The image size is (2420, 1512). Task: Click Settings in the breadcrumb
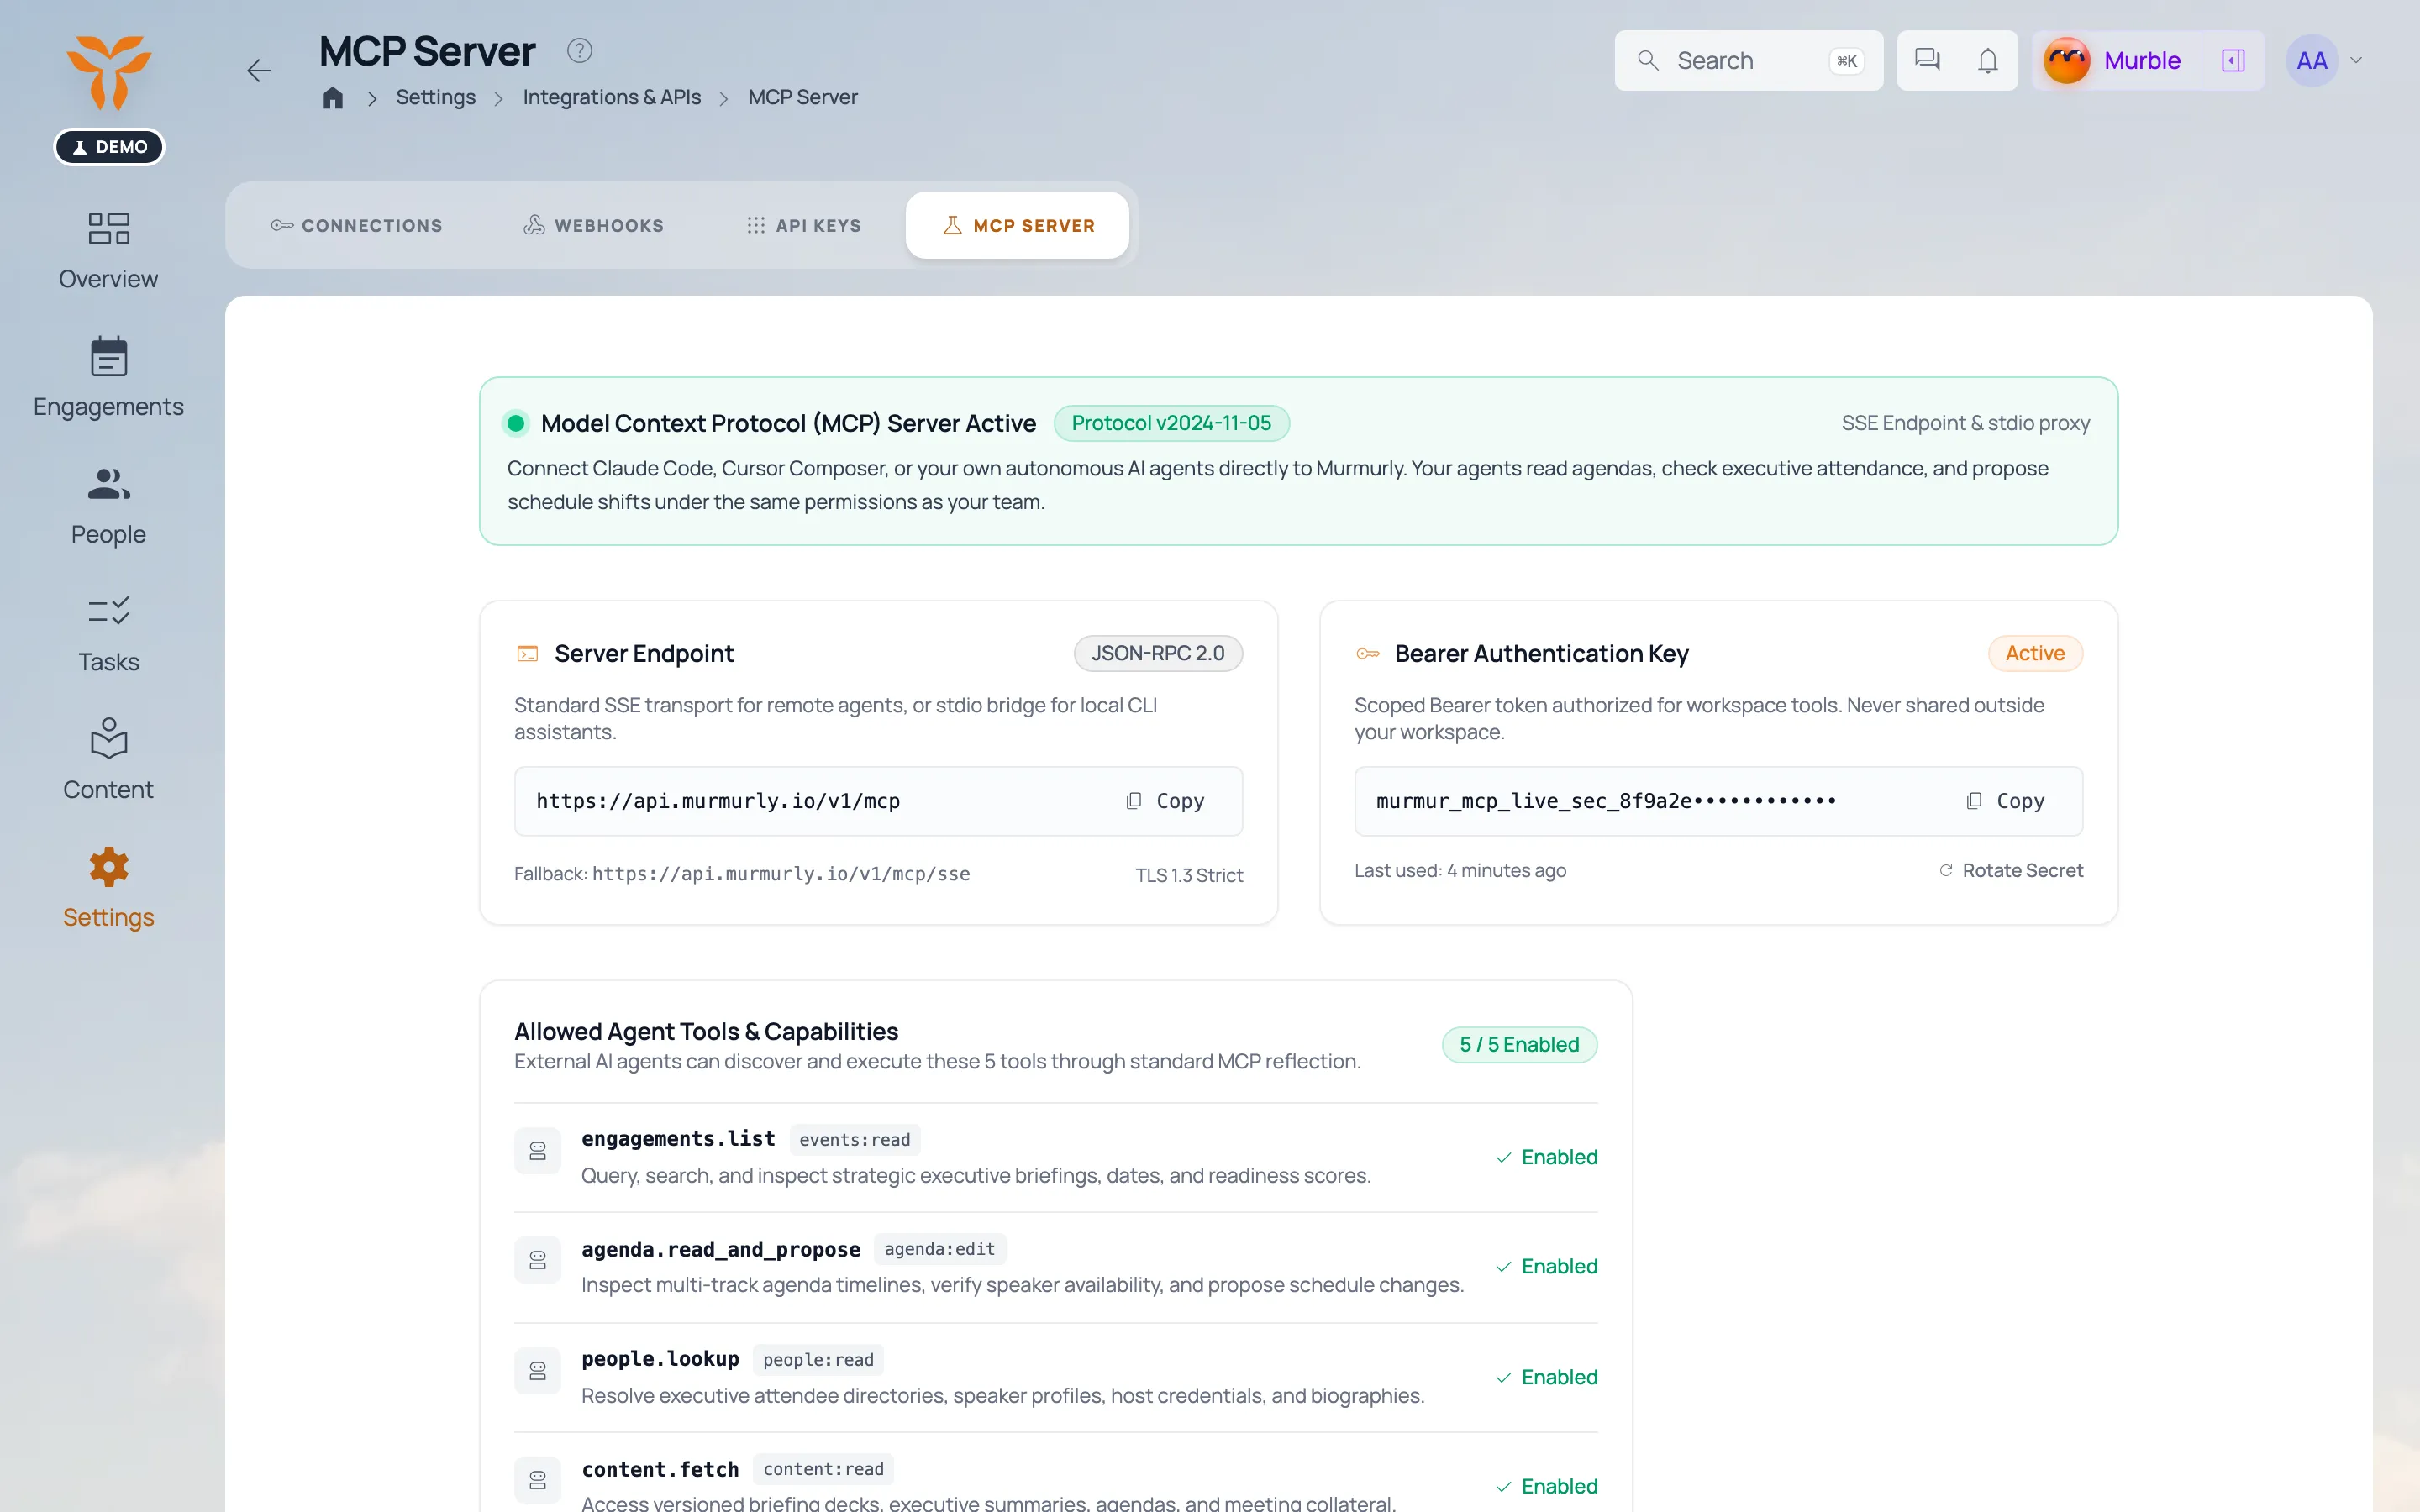[436, 97]
